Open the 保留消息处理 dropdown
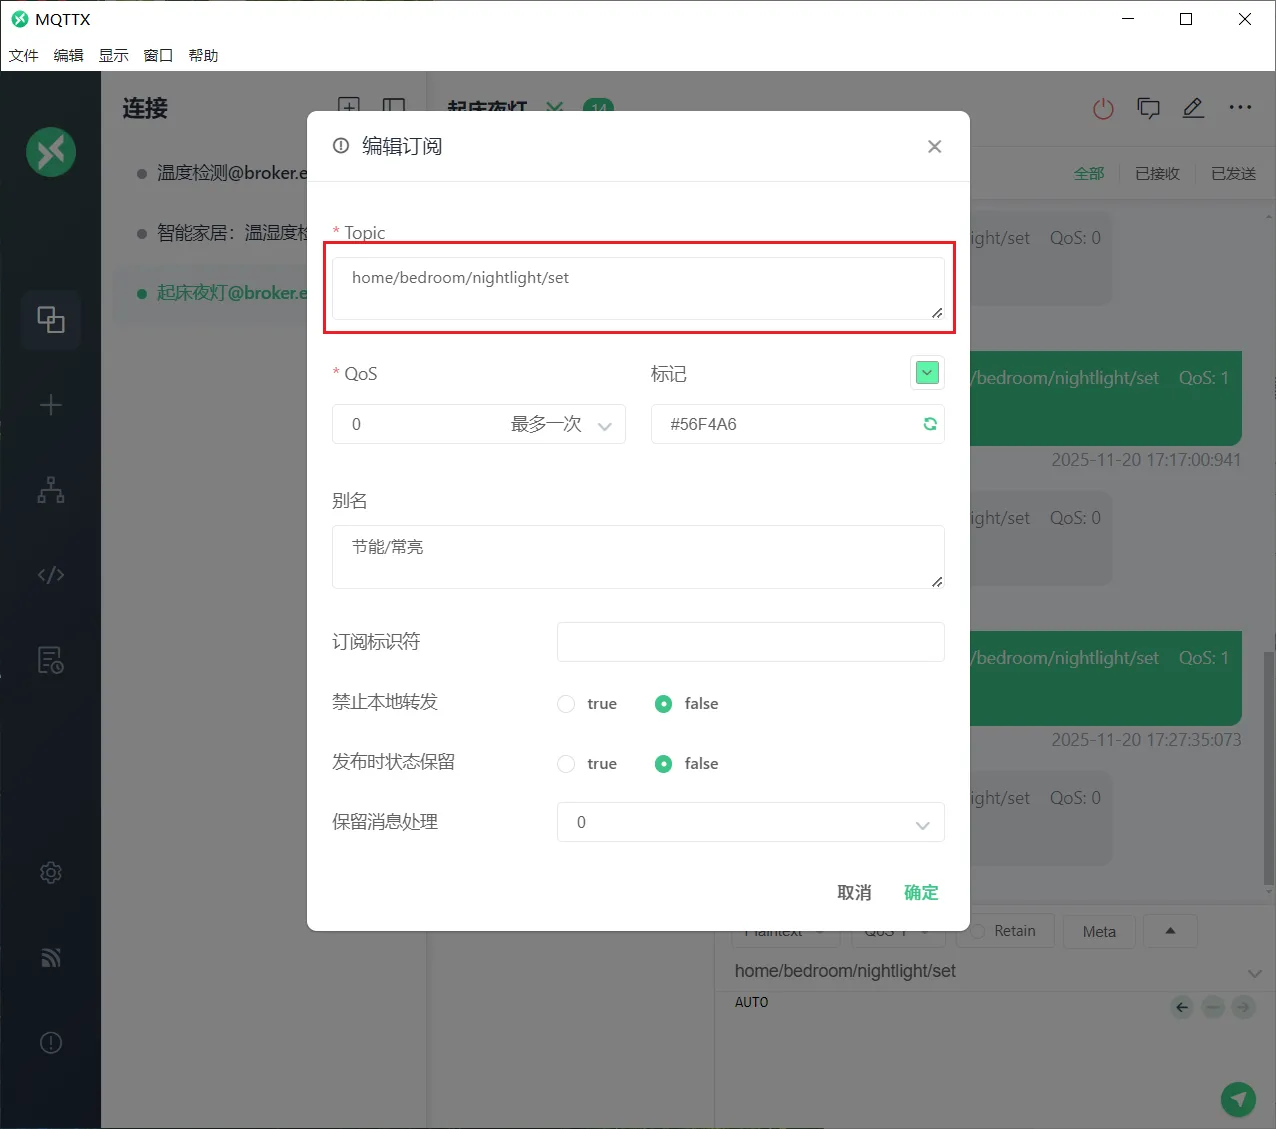Viewport: 1276px width, 1129px height. [750, 822]
